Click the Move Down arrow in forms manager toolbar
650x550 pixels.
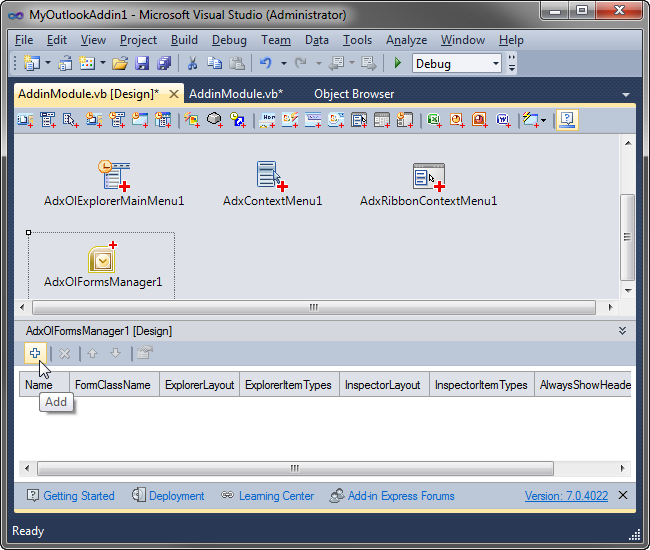click(115, 354)
